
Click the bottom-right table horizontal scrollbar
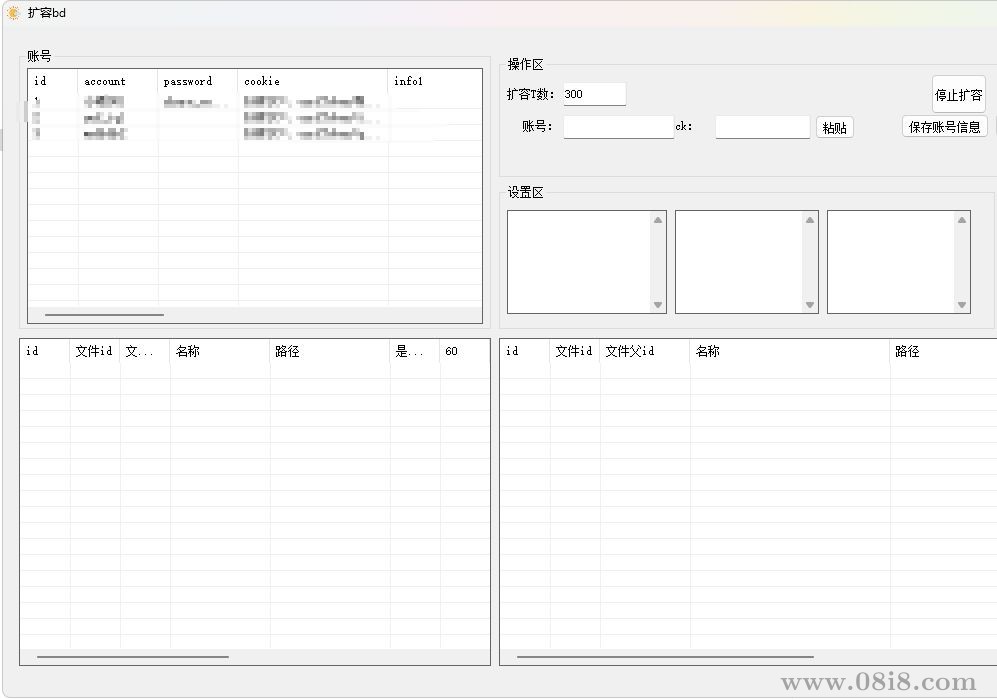pyautogui.click(x=664, y=657)
